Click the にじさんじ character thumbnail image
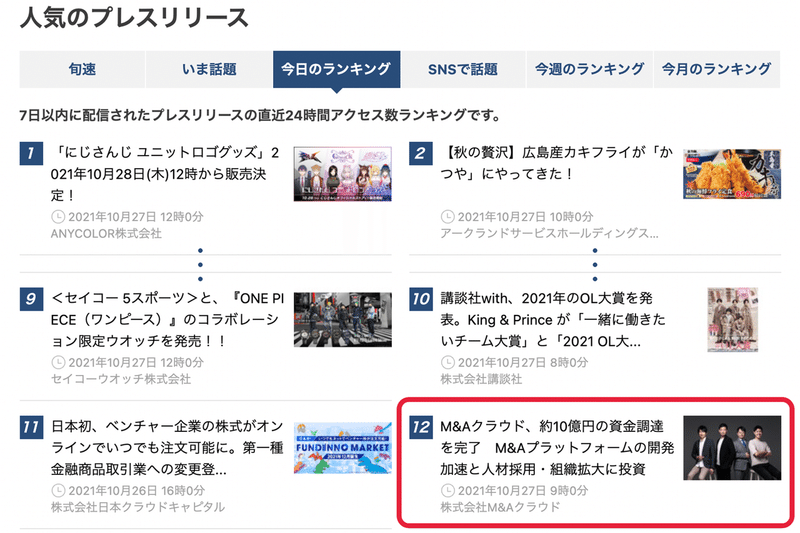Viewport: 800px width, 533px height. click(342, 174)
